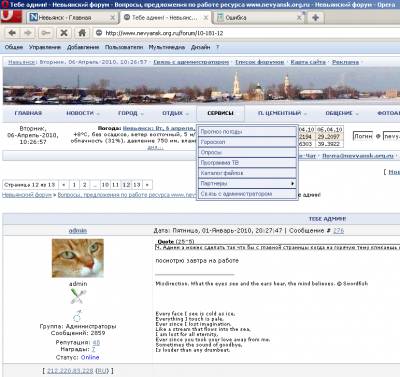Click the browser address bar URL
Image resolution: width=400 pixels, height=377 pixels.
164,33
